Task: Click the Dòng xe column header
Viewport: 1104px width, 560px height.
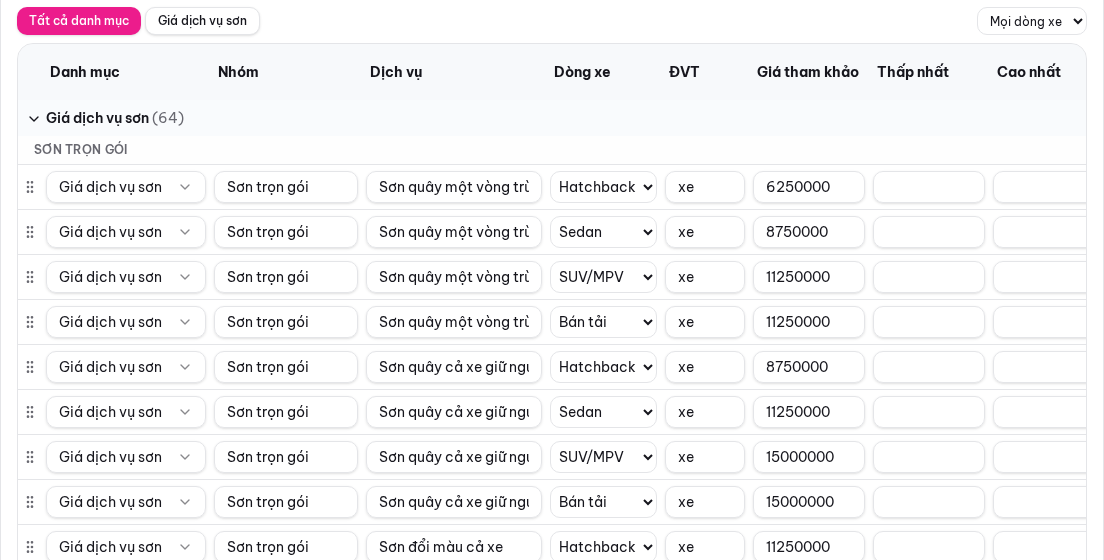Action: [x=582, y=72]
